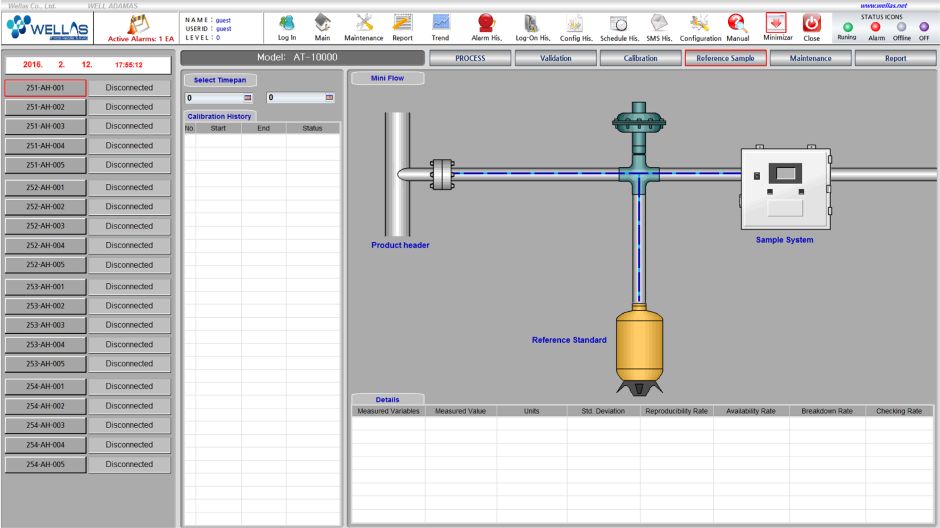Open the Manual help icon
940x528 pixels.
737,23
